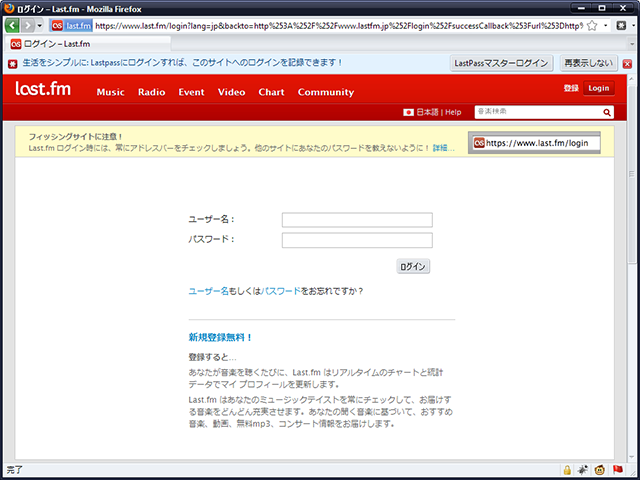Open the tab list dropdown arrow

632,44
